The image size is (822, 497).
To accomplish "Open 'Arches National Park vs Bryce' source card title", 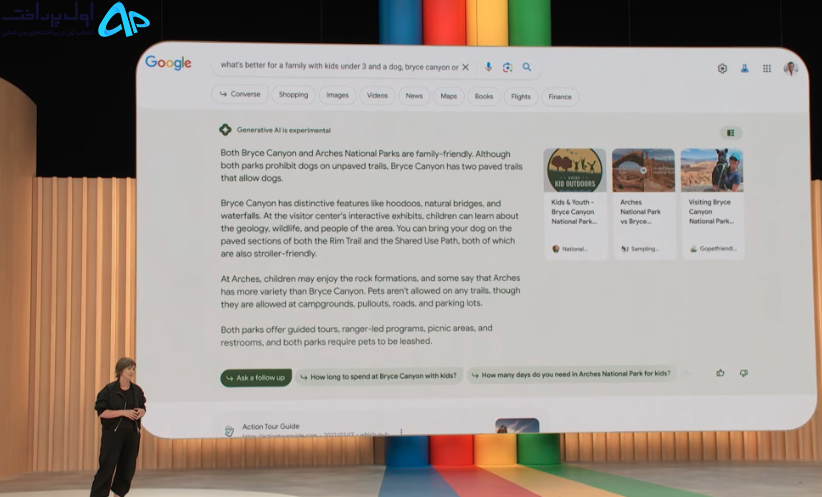I will coord(641,212).
